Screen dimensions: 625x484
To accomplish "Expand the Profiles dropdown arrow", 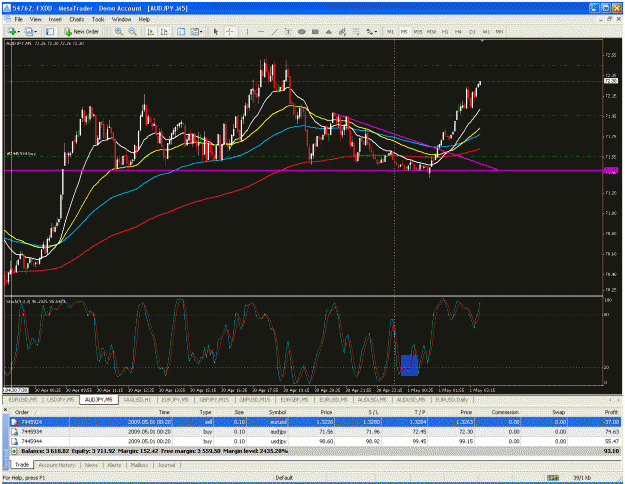I will click(35, 32).
